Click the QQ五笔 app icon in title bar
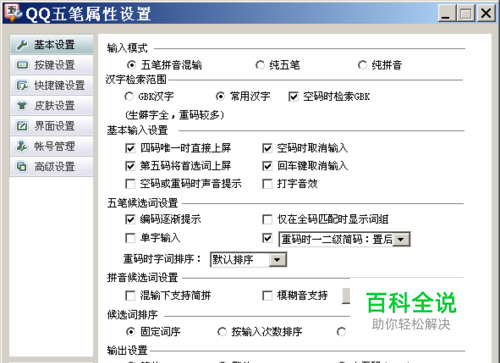Image resolution: width=500 pixels, height=363 pixels. (13, 13)
